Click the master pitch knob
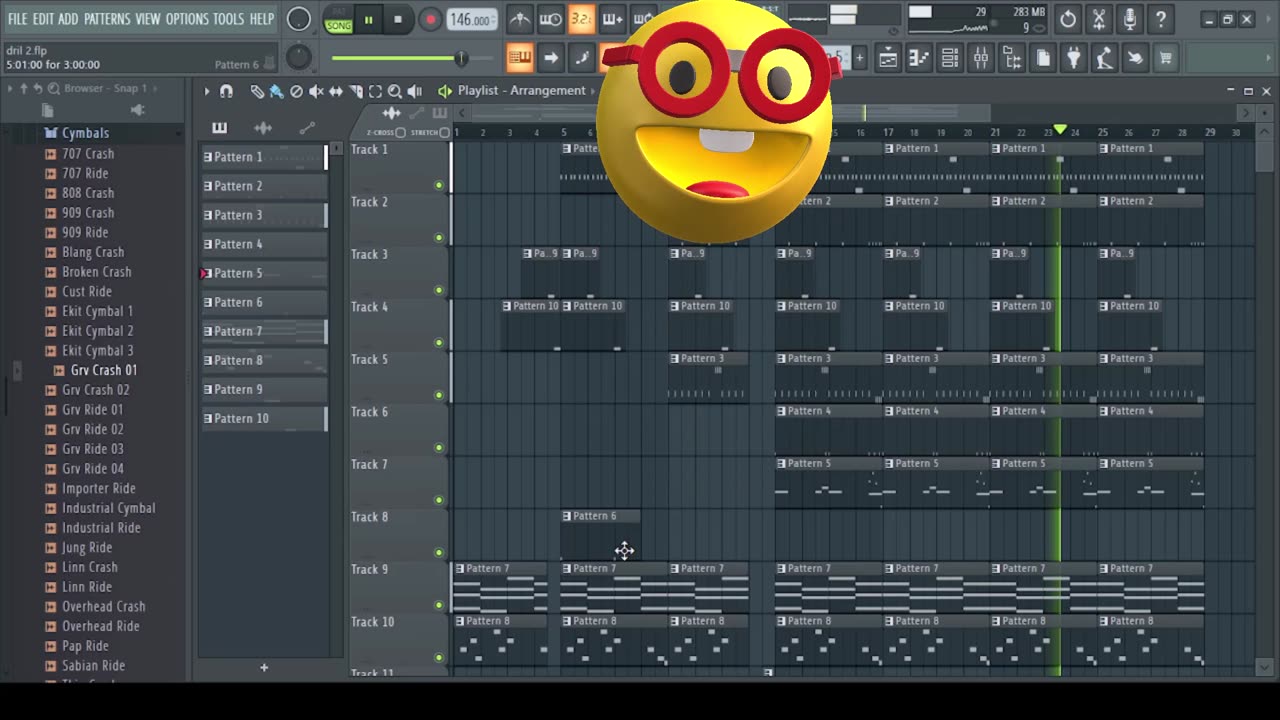 (298, 58)
